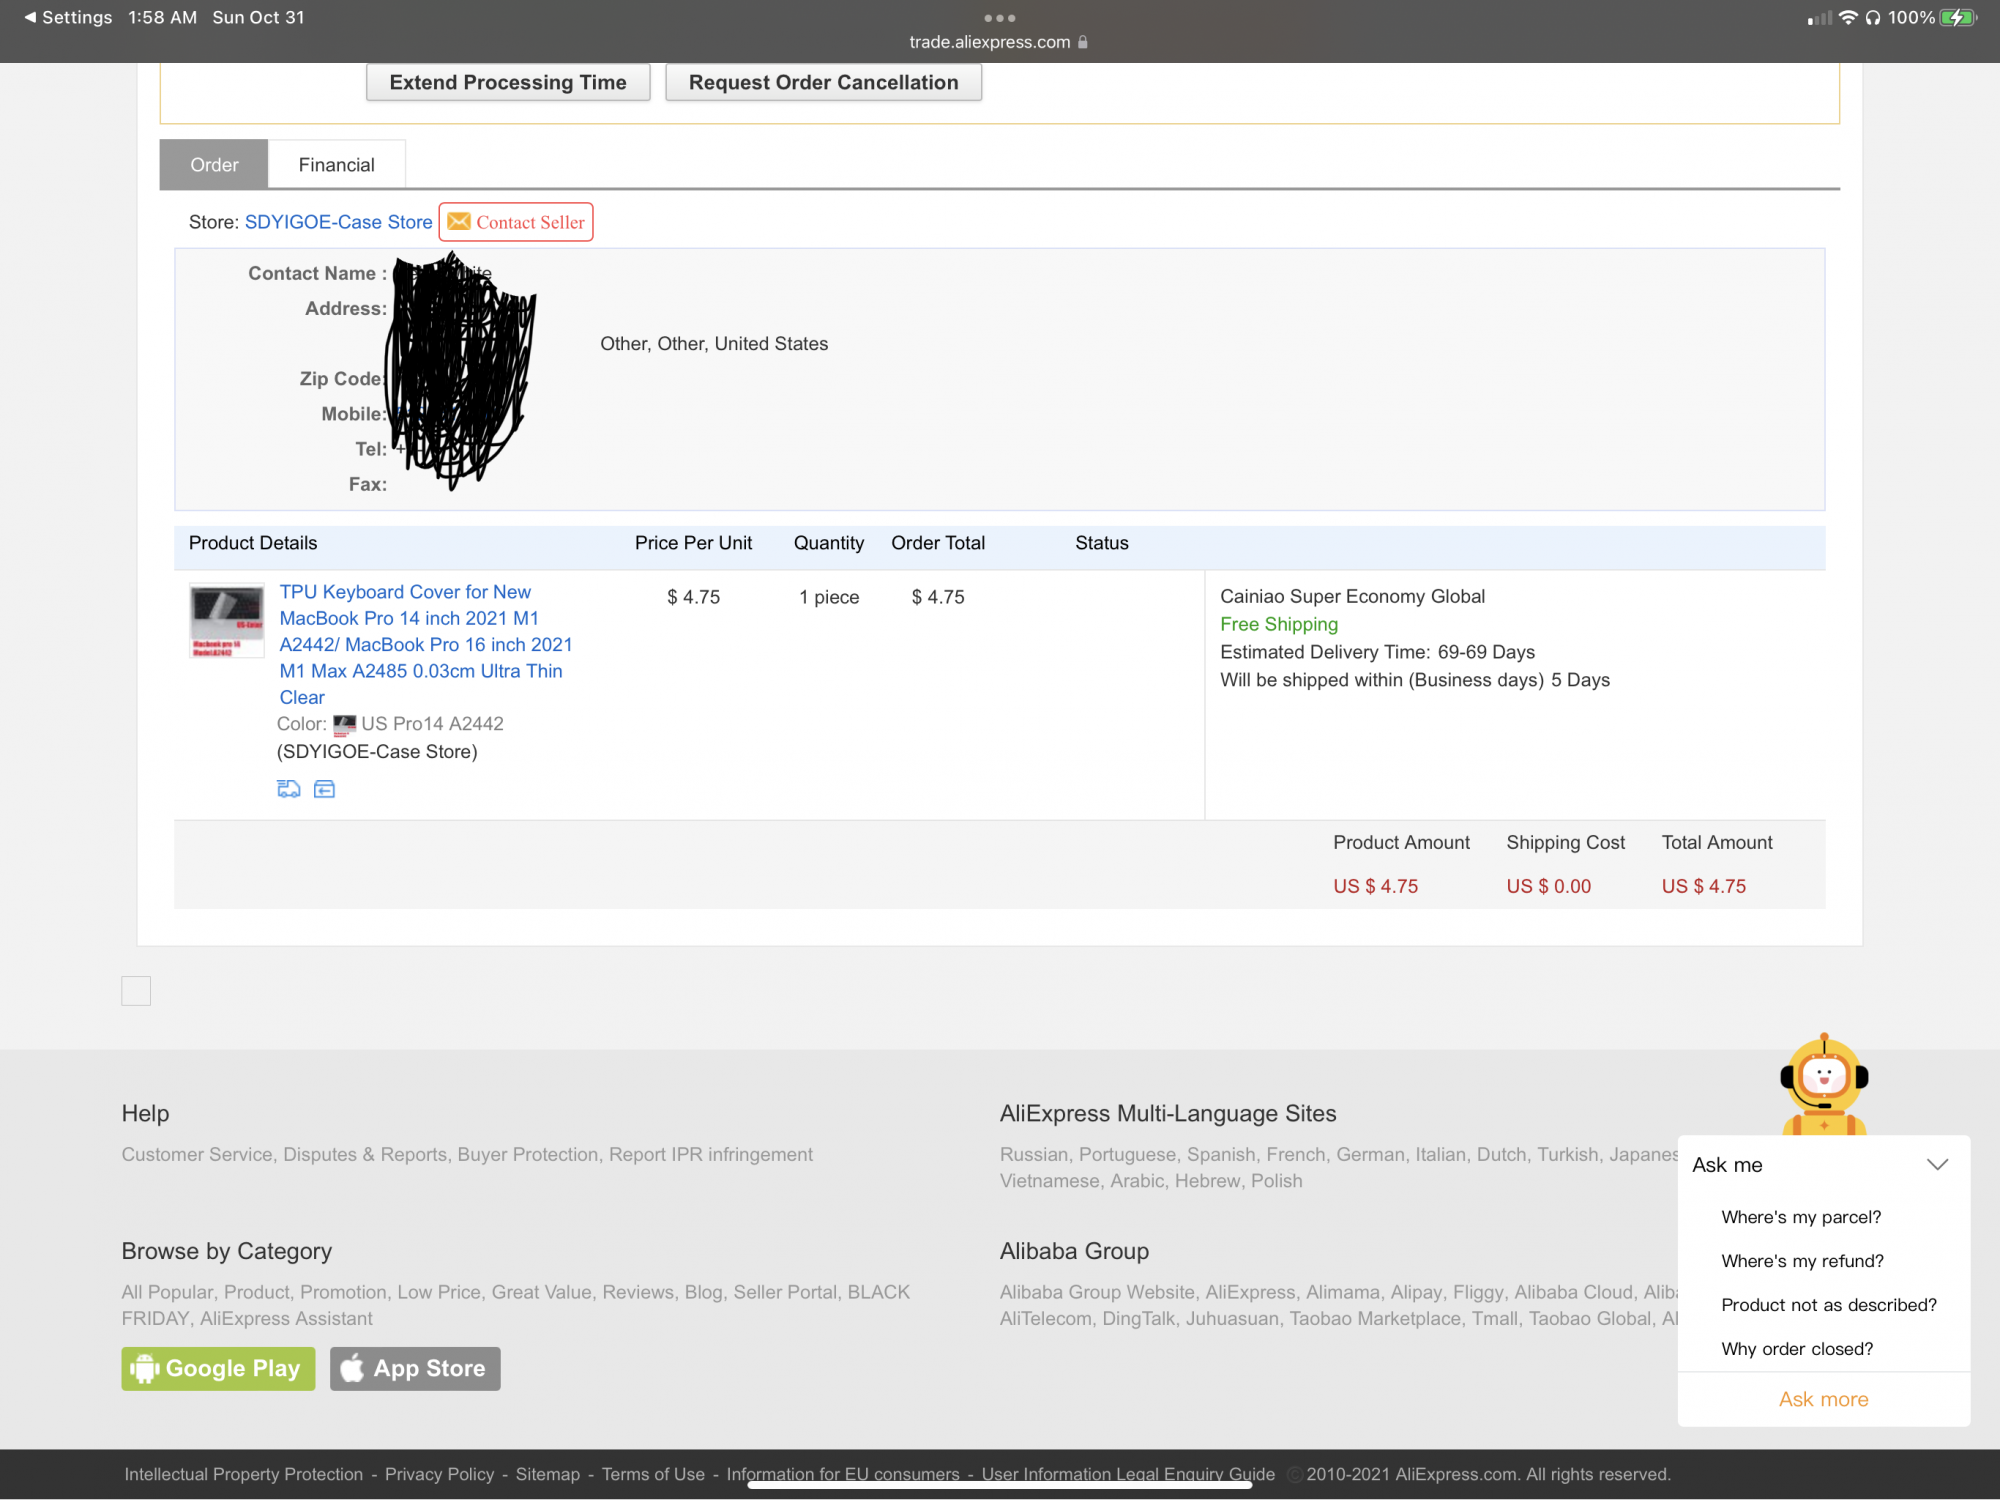The height and width of the screenshot is (1500, 2000).
Task: Select the Order tab
Action: point(214,165)
